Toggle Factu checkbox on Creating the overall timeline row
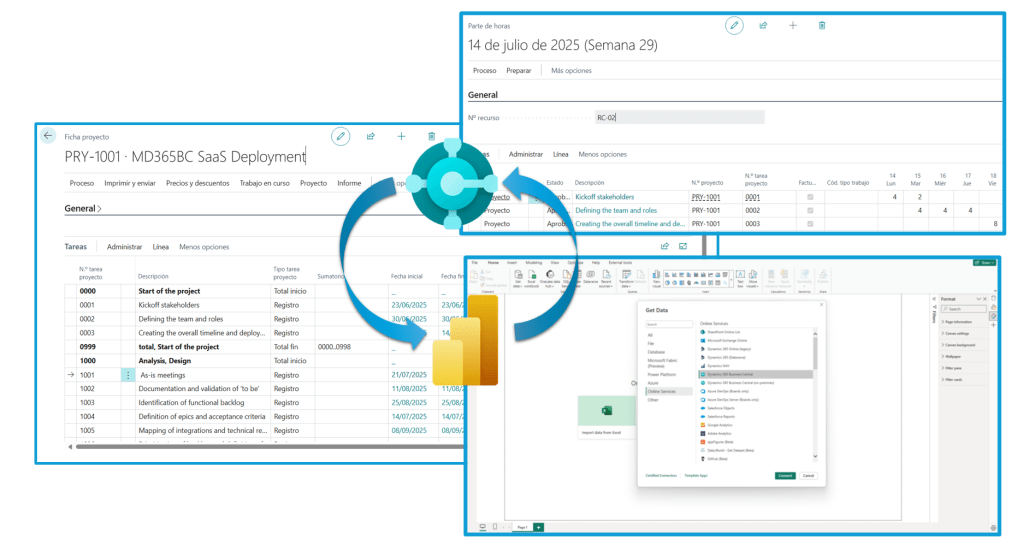The width and height of the screenshot is (1023, 551). [x=810, y=224]
